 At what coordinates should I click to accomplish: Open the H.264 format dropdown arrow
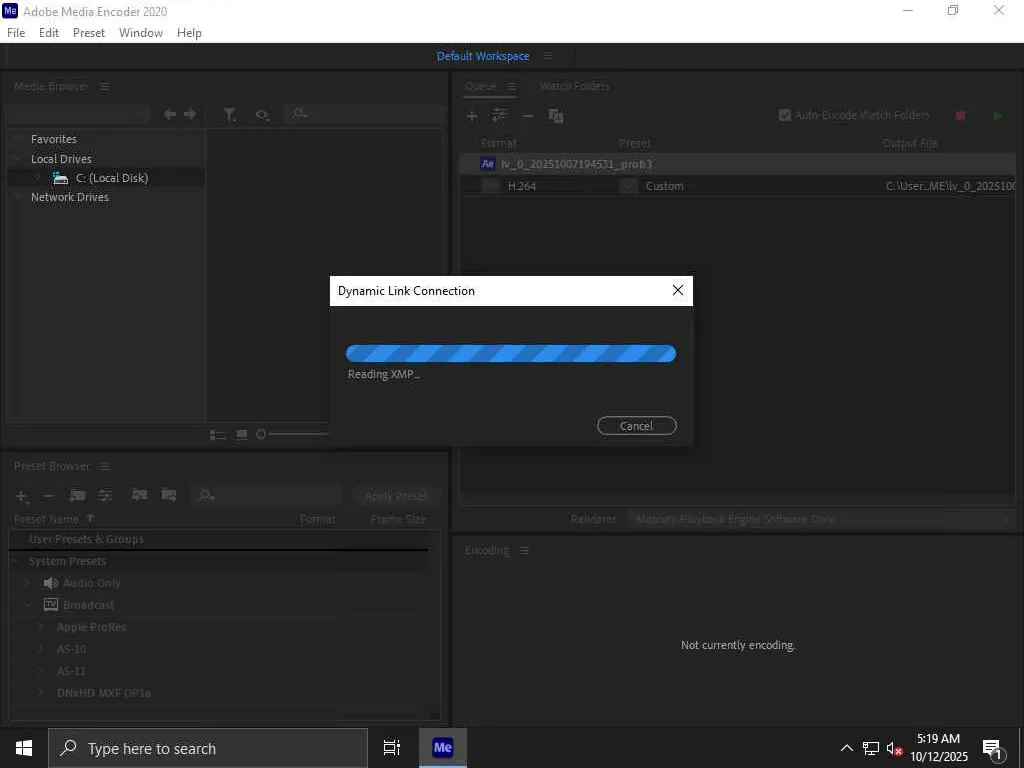pyautogui.click(x=490, y=186)
